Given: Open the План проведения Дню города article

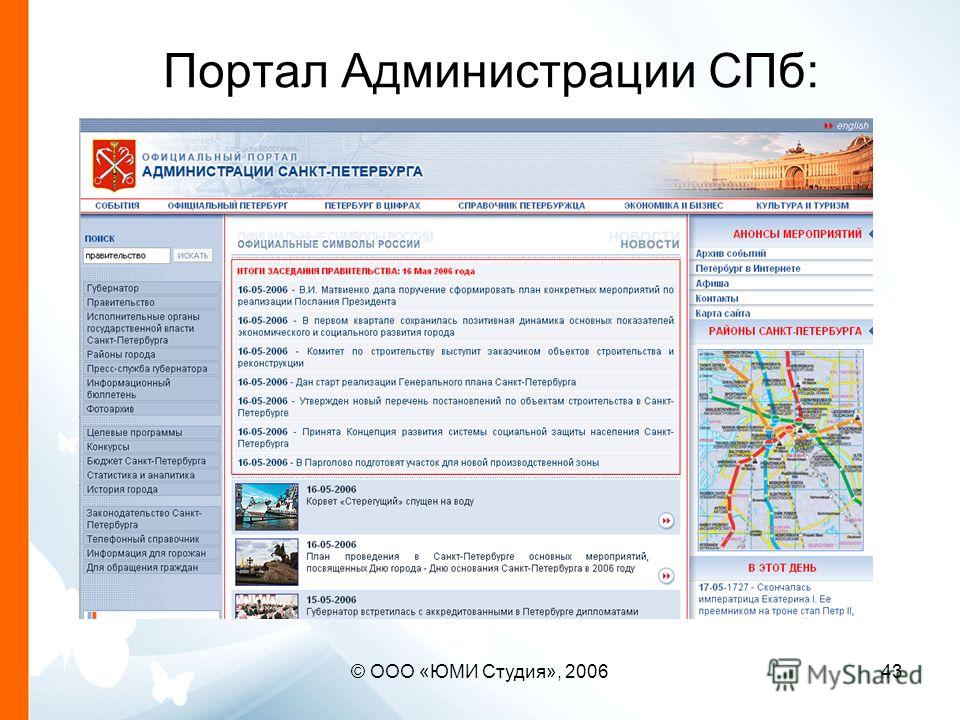Looking at the screenshot, I should tap(477, 562).
